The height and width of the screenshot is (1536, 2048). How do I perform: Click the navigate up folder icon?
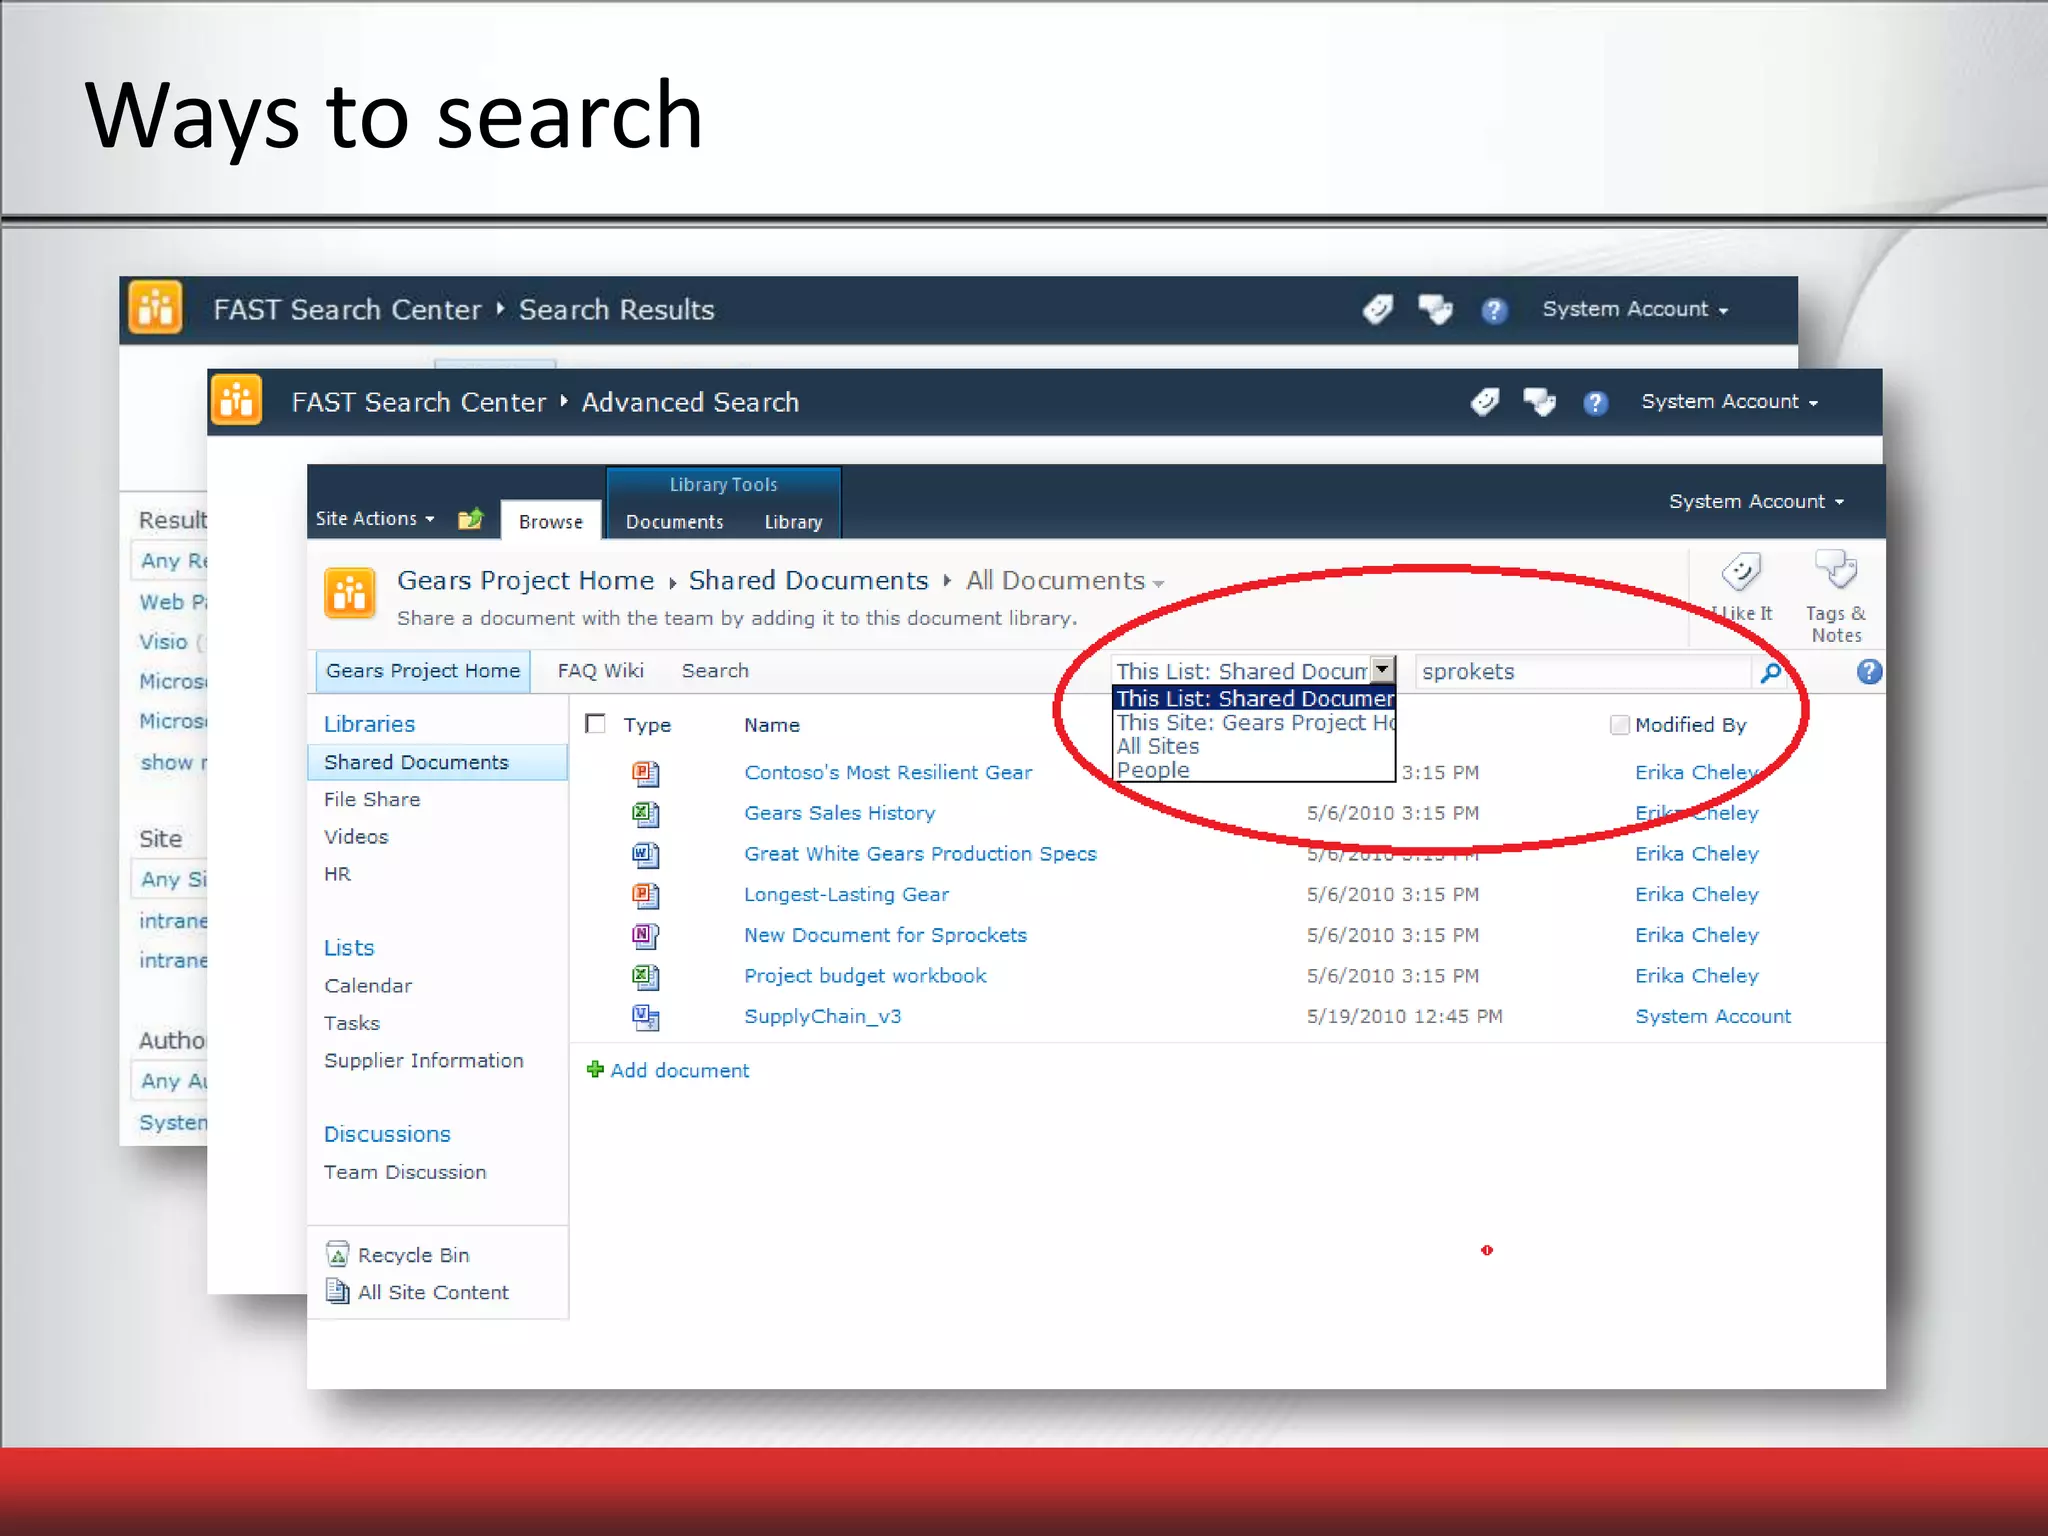click(x=470, y=518)
